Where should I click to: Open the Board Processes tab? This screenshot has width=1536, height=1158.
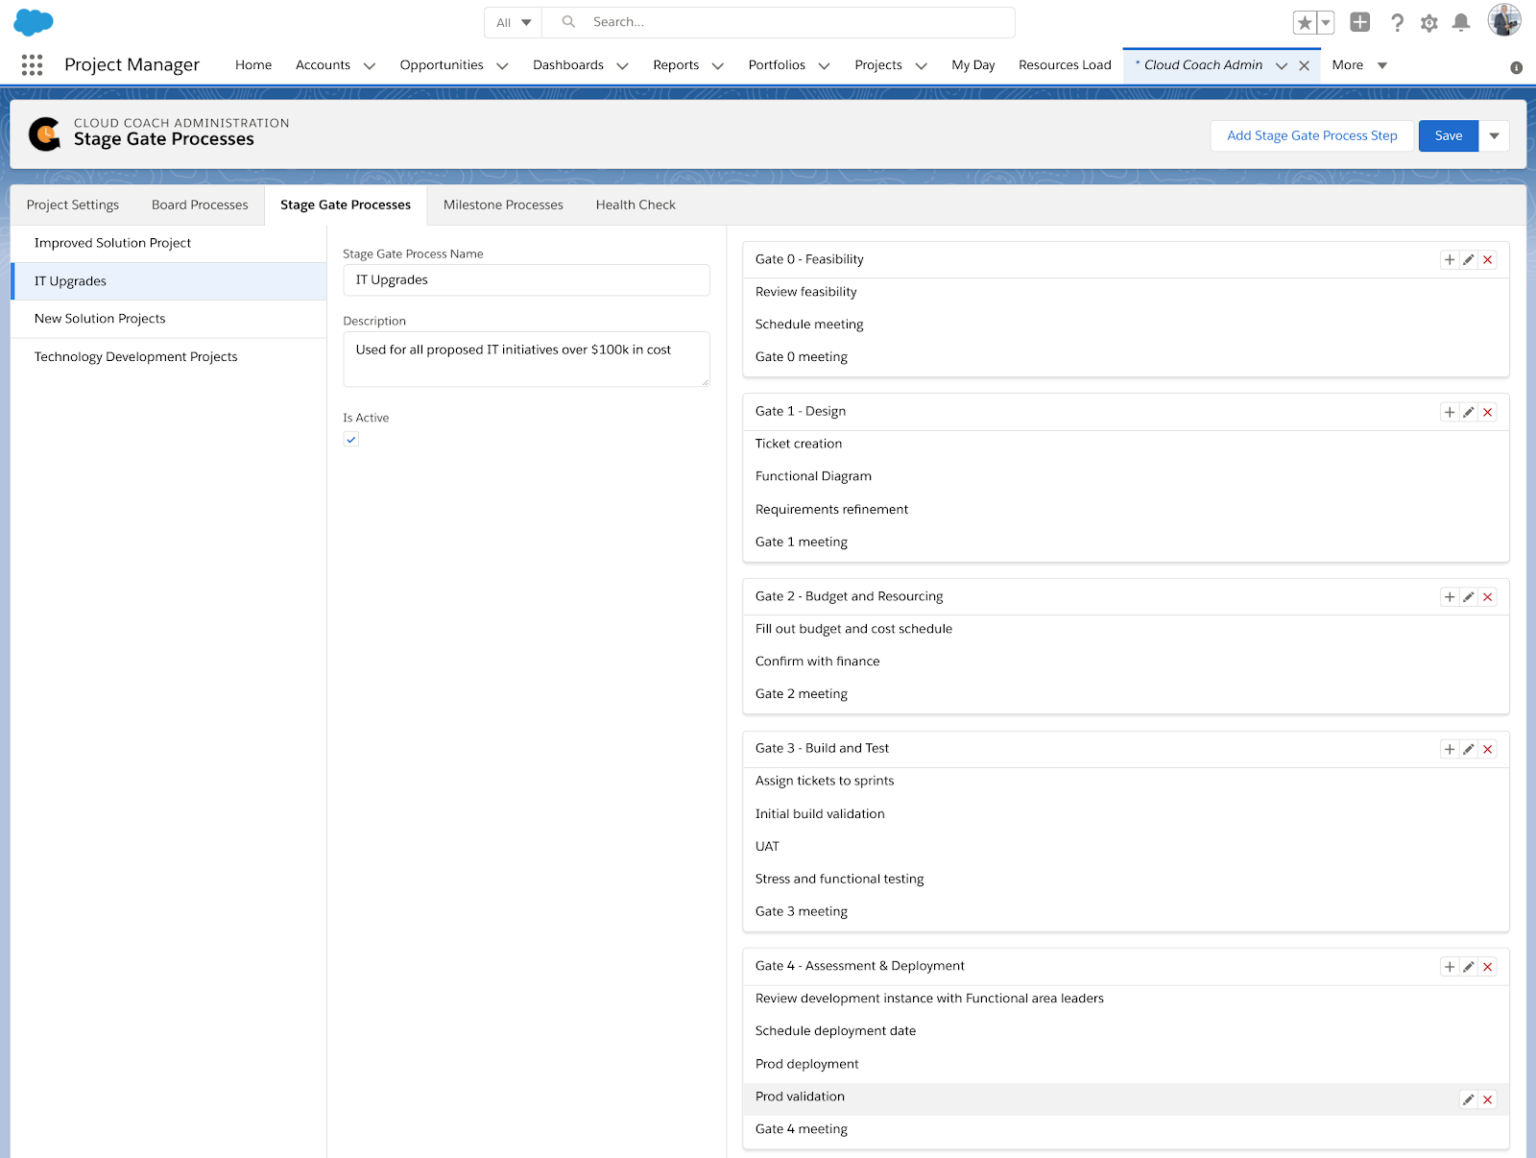(199, 204)
